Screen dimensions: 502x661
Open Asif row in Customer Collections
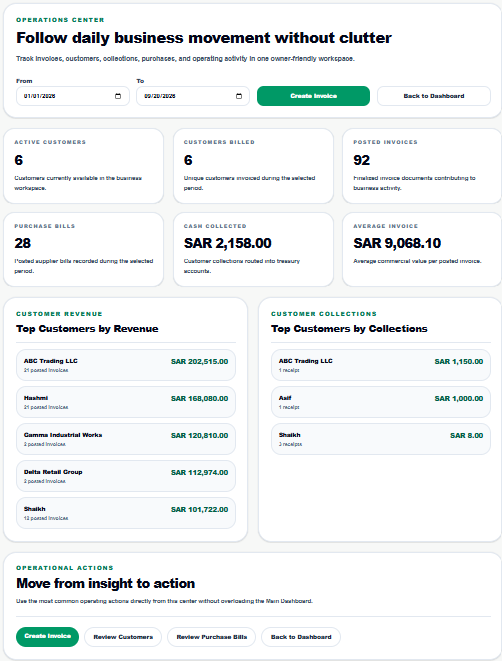[381, 402]
